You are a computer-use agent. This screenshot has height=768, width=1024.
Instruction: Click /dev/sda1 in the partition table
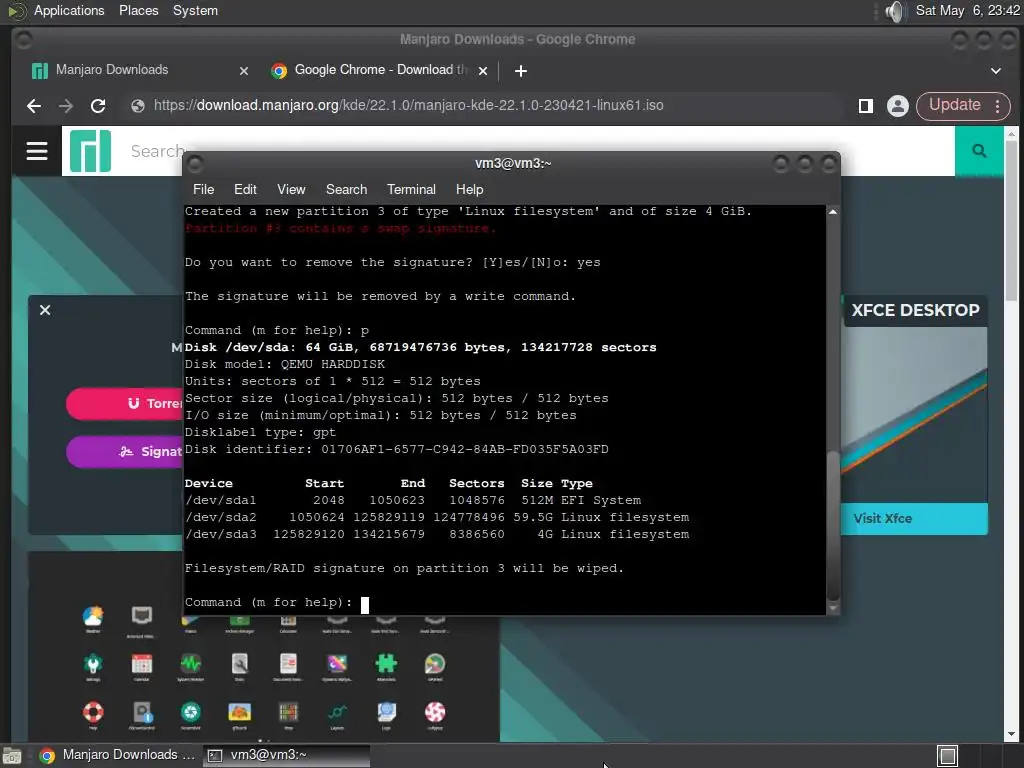tap(220, 500)
